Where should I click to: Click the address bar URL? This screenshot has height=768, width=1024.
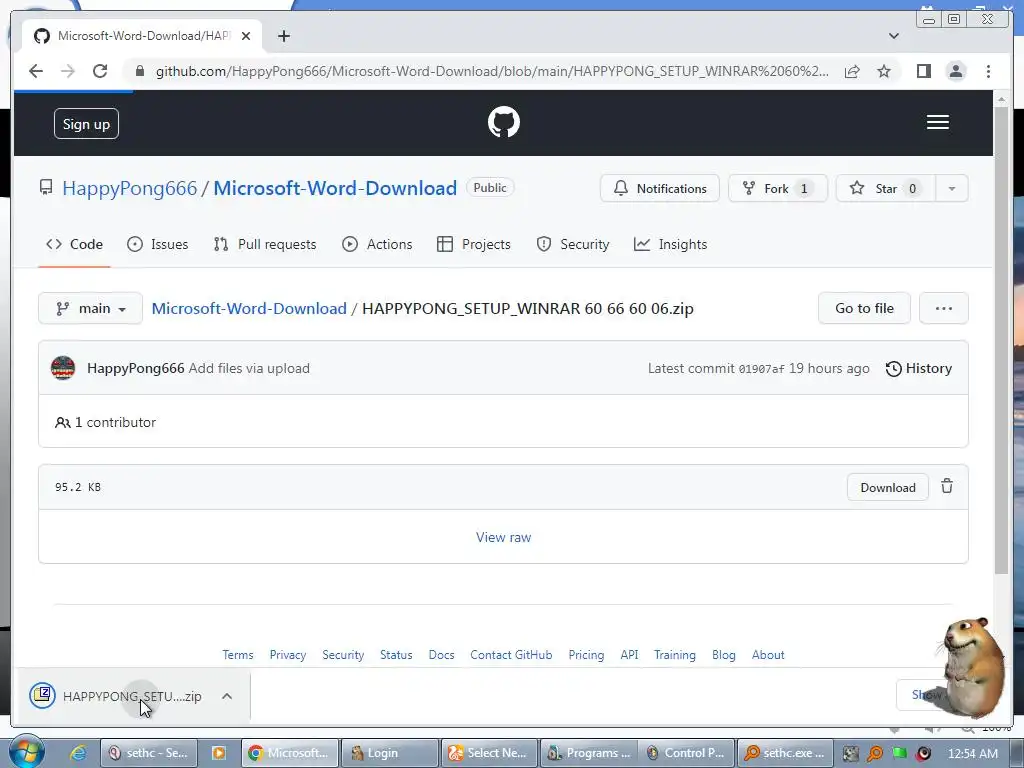[492, 71]
